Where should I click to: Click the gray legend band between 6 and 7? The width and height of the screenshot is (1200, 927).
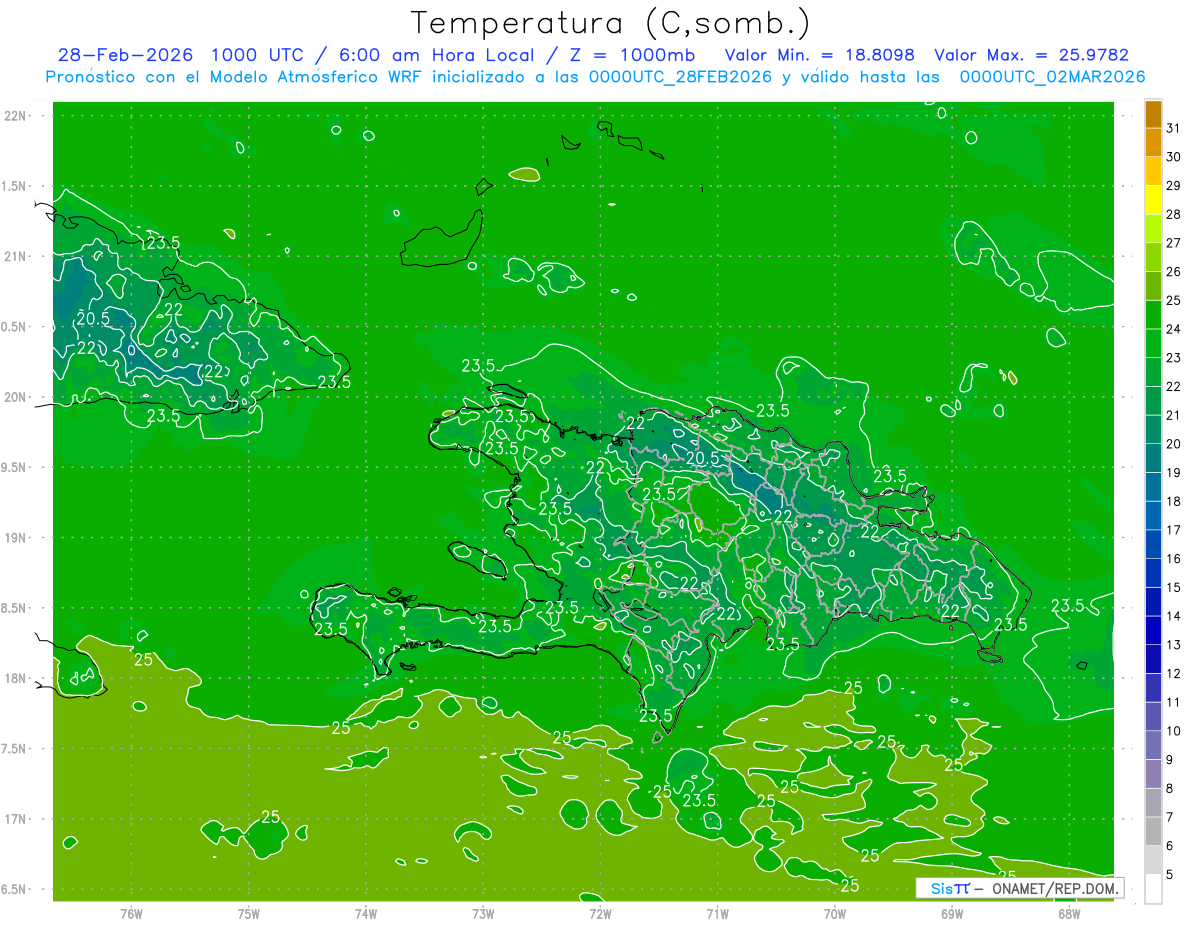coord(1153,831)
